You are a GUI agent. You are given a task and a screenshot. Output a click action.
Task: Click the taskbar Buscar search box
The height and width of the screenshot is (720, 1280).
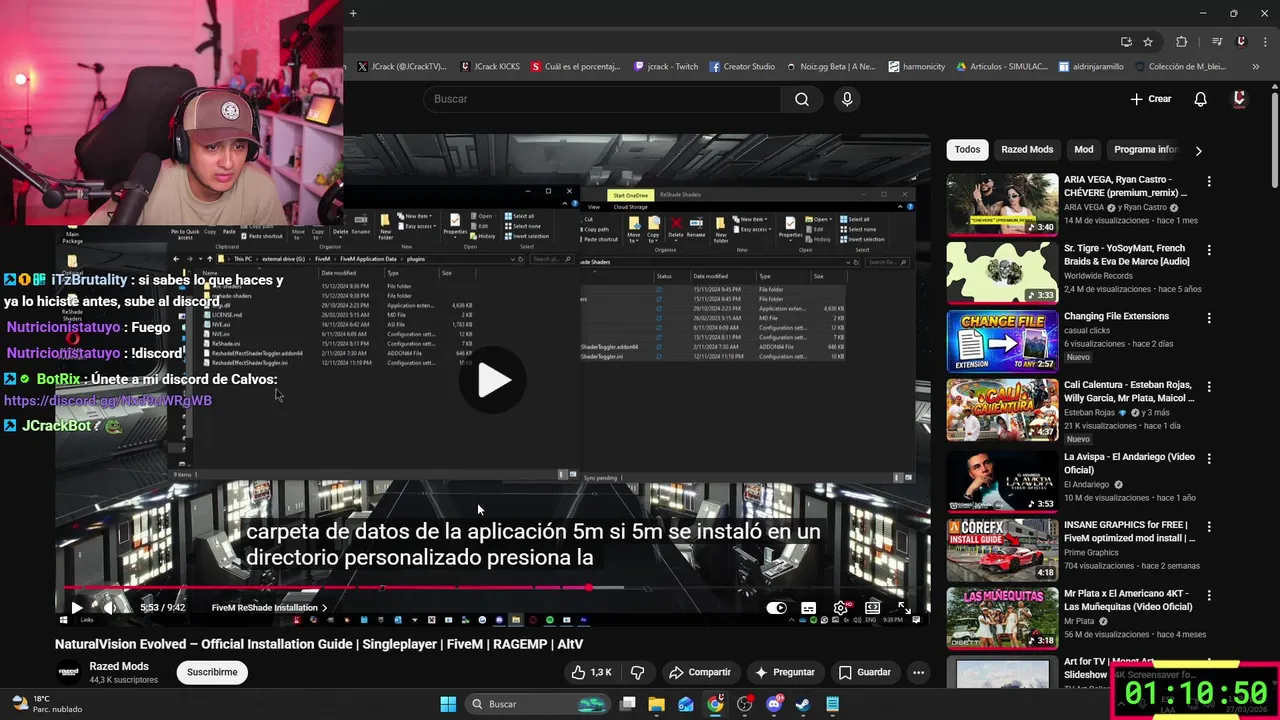click(538, 704)
